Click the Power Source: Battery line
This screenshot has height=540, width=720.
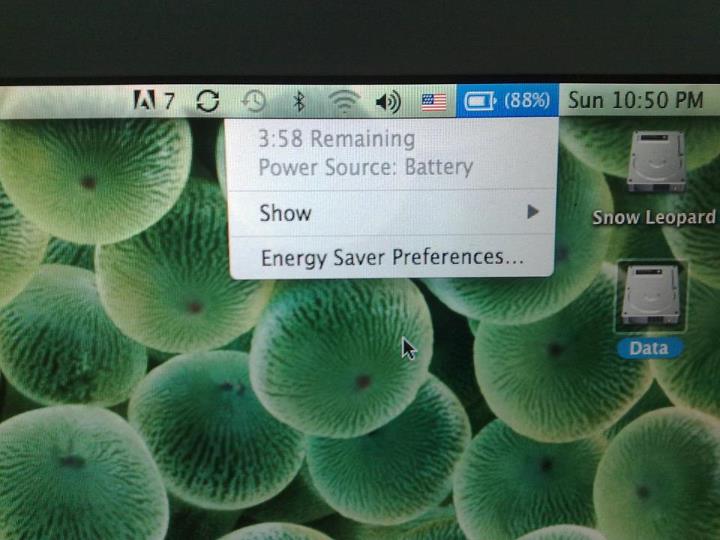point(365,166)
